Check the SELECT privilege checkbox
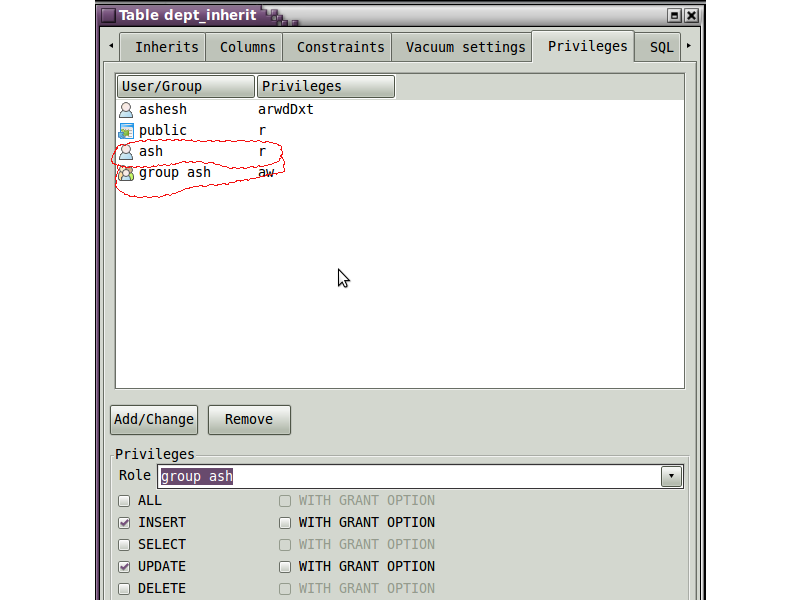 pyautogui.click(x=124, y=545)
